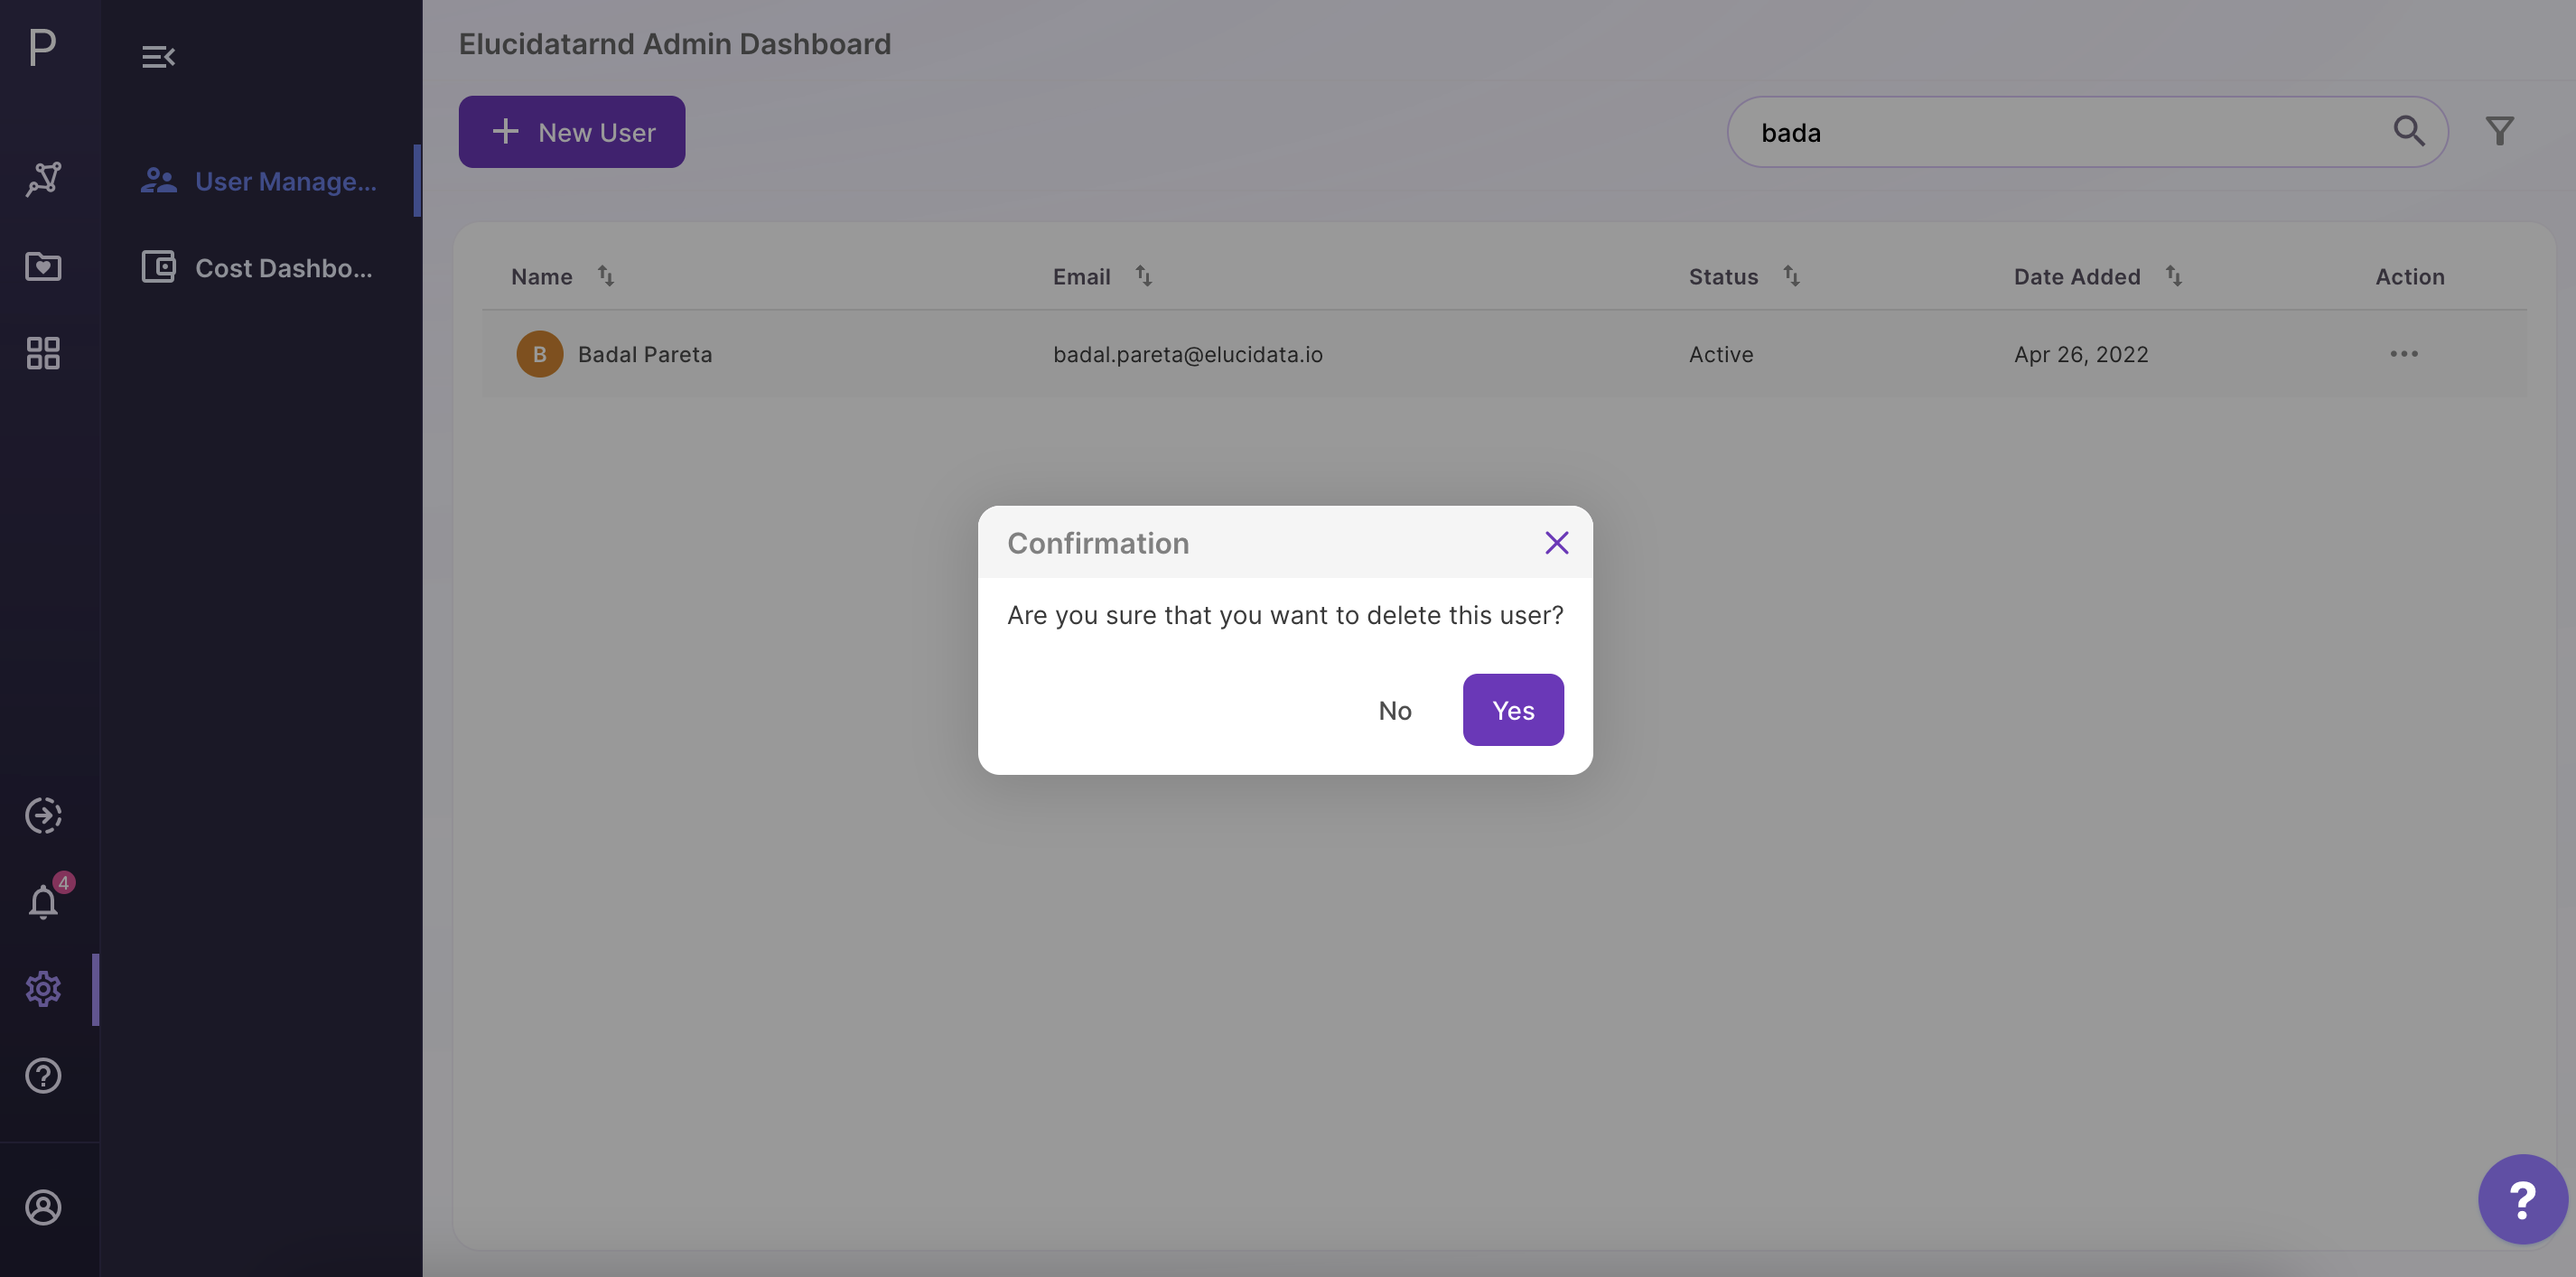Cancel deletion by clicking No
This screenshot has height=1277, width=2576.
[1395, 710]
